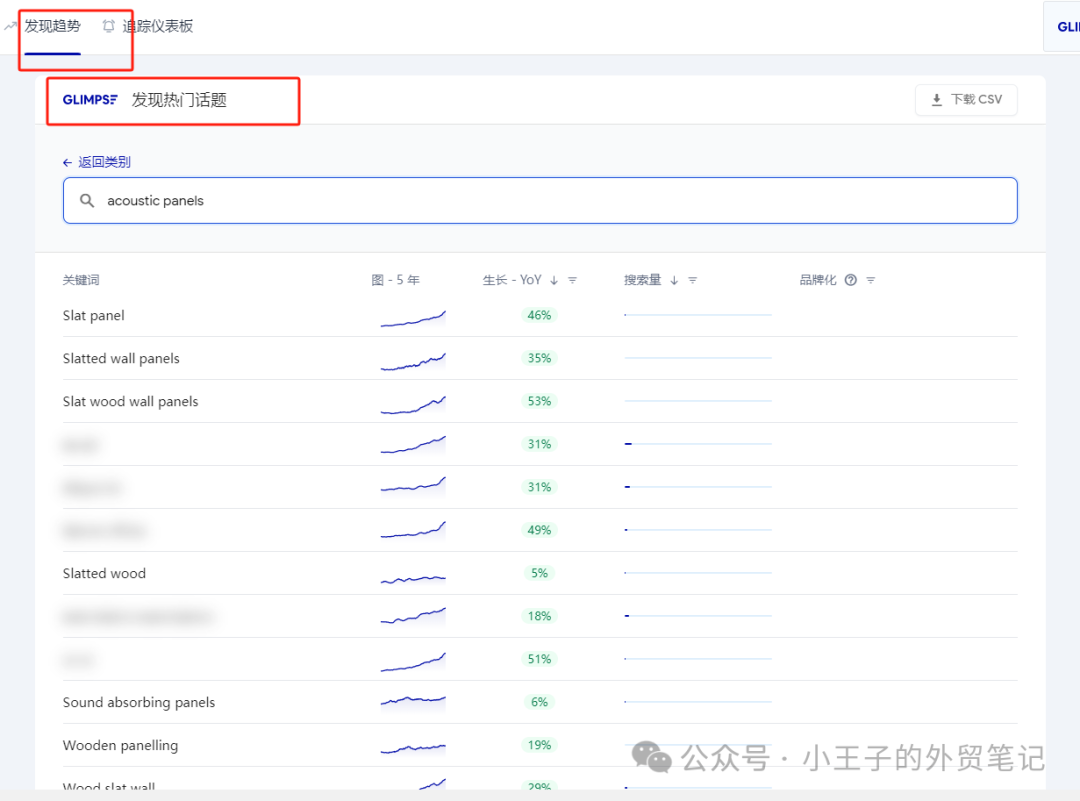The height and width of the screenshot is (801, 1080).
Task: Click the search magnifier icon
Action: [x=87, y=201]
